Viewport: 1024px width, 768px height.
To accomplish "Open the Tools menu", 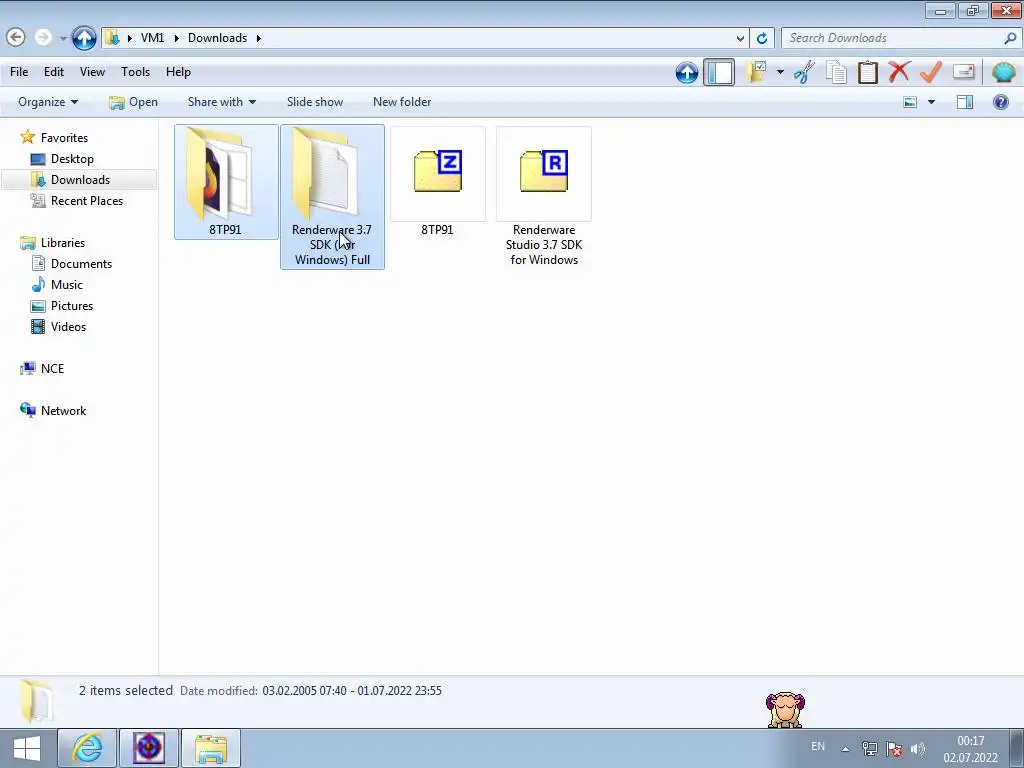I will click(135, 72).
